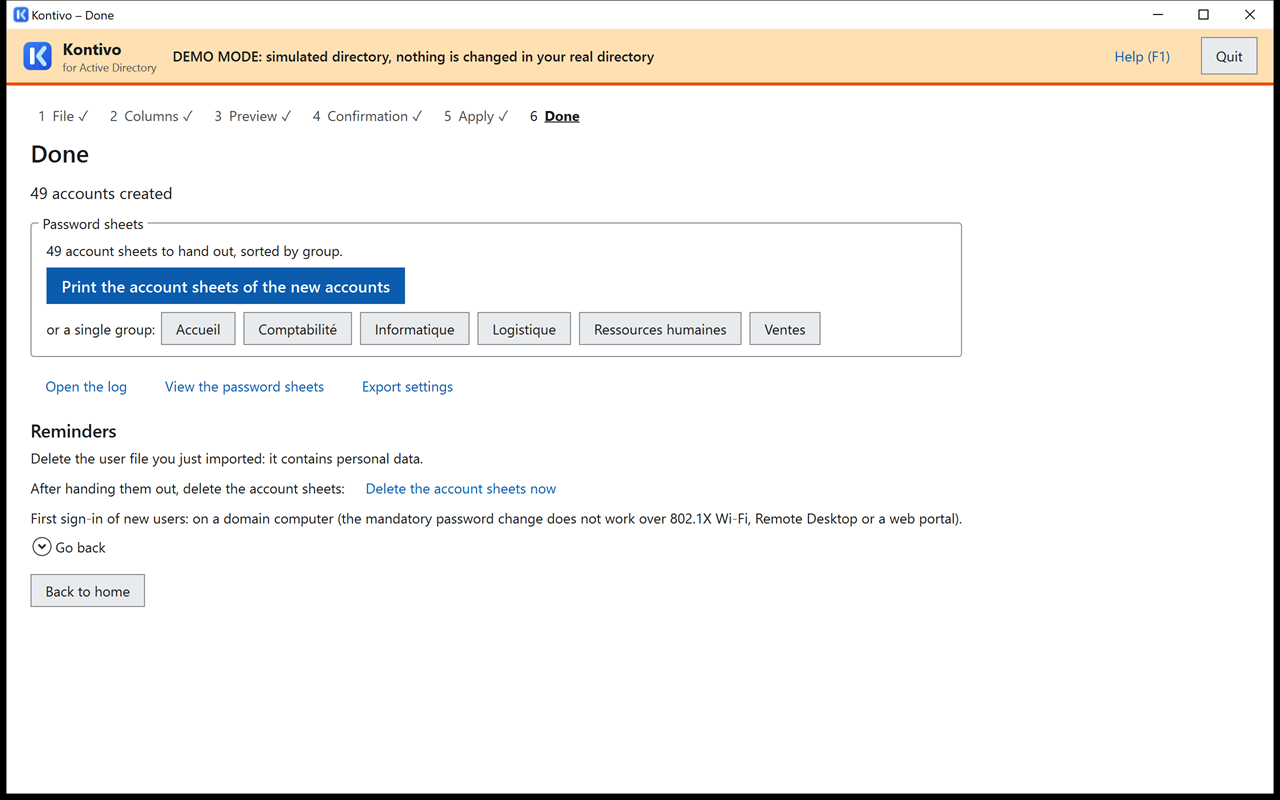Click the '49 accounts created' text
This screenshot has width=1280, height=800.
click(x=101, y=193)
